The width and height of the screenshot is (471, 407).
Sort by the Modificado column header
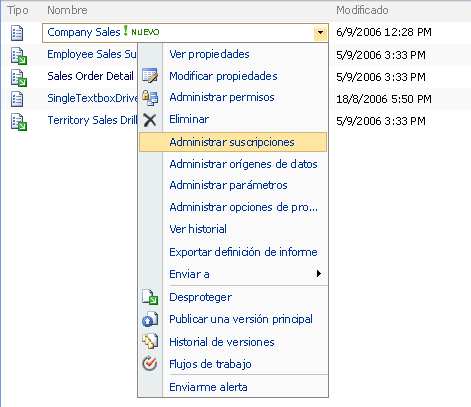pos(362,10)
